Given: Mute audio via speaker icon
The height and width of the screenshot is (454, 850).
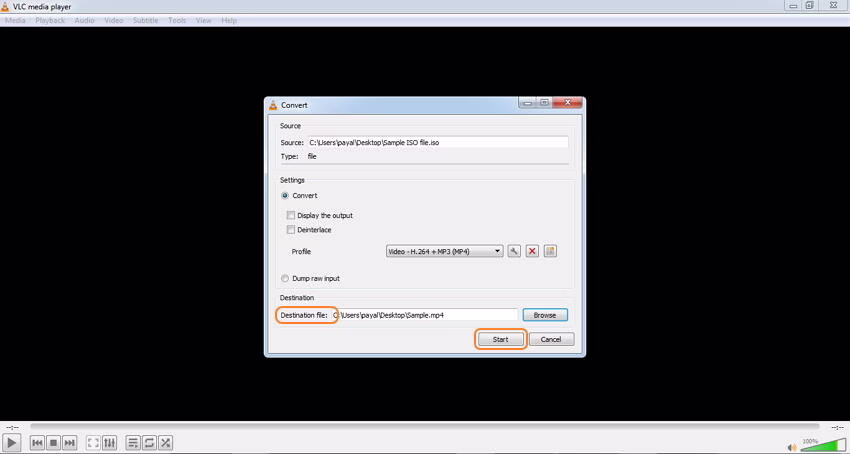Looking at the screenshot, I should [792, 447].
